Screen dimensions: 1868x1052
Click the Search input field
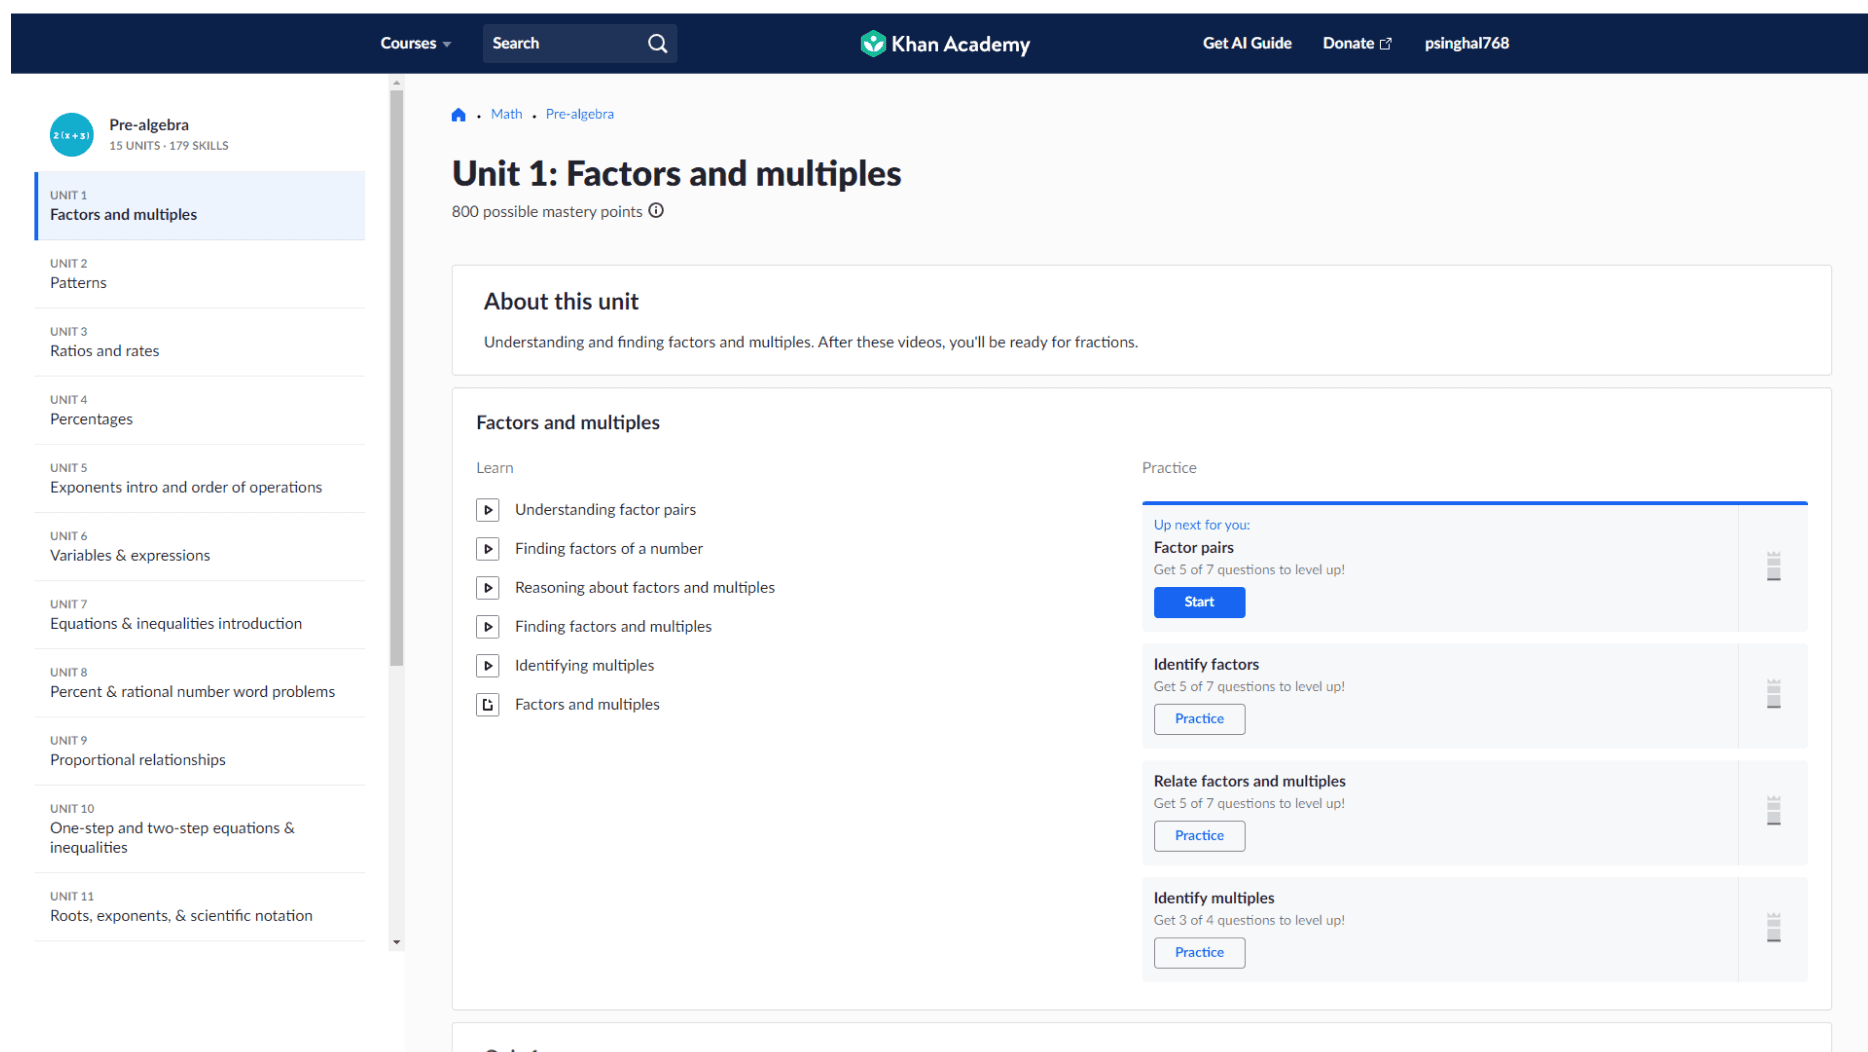click(563, 43)
